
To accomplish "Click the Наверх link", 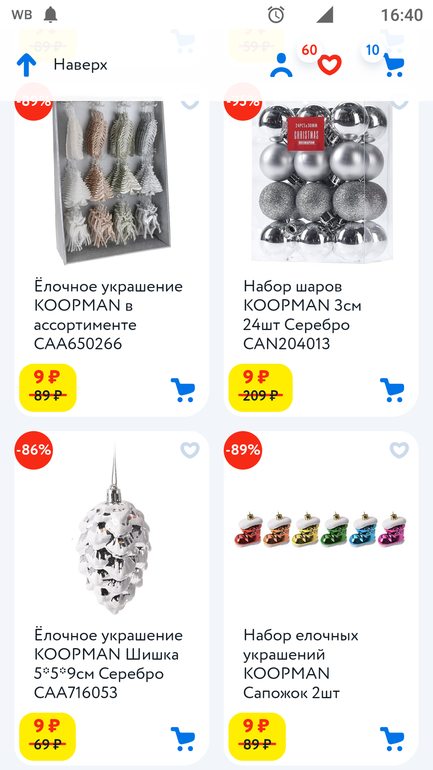I will point(81,65).
